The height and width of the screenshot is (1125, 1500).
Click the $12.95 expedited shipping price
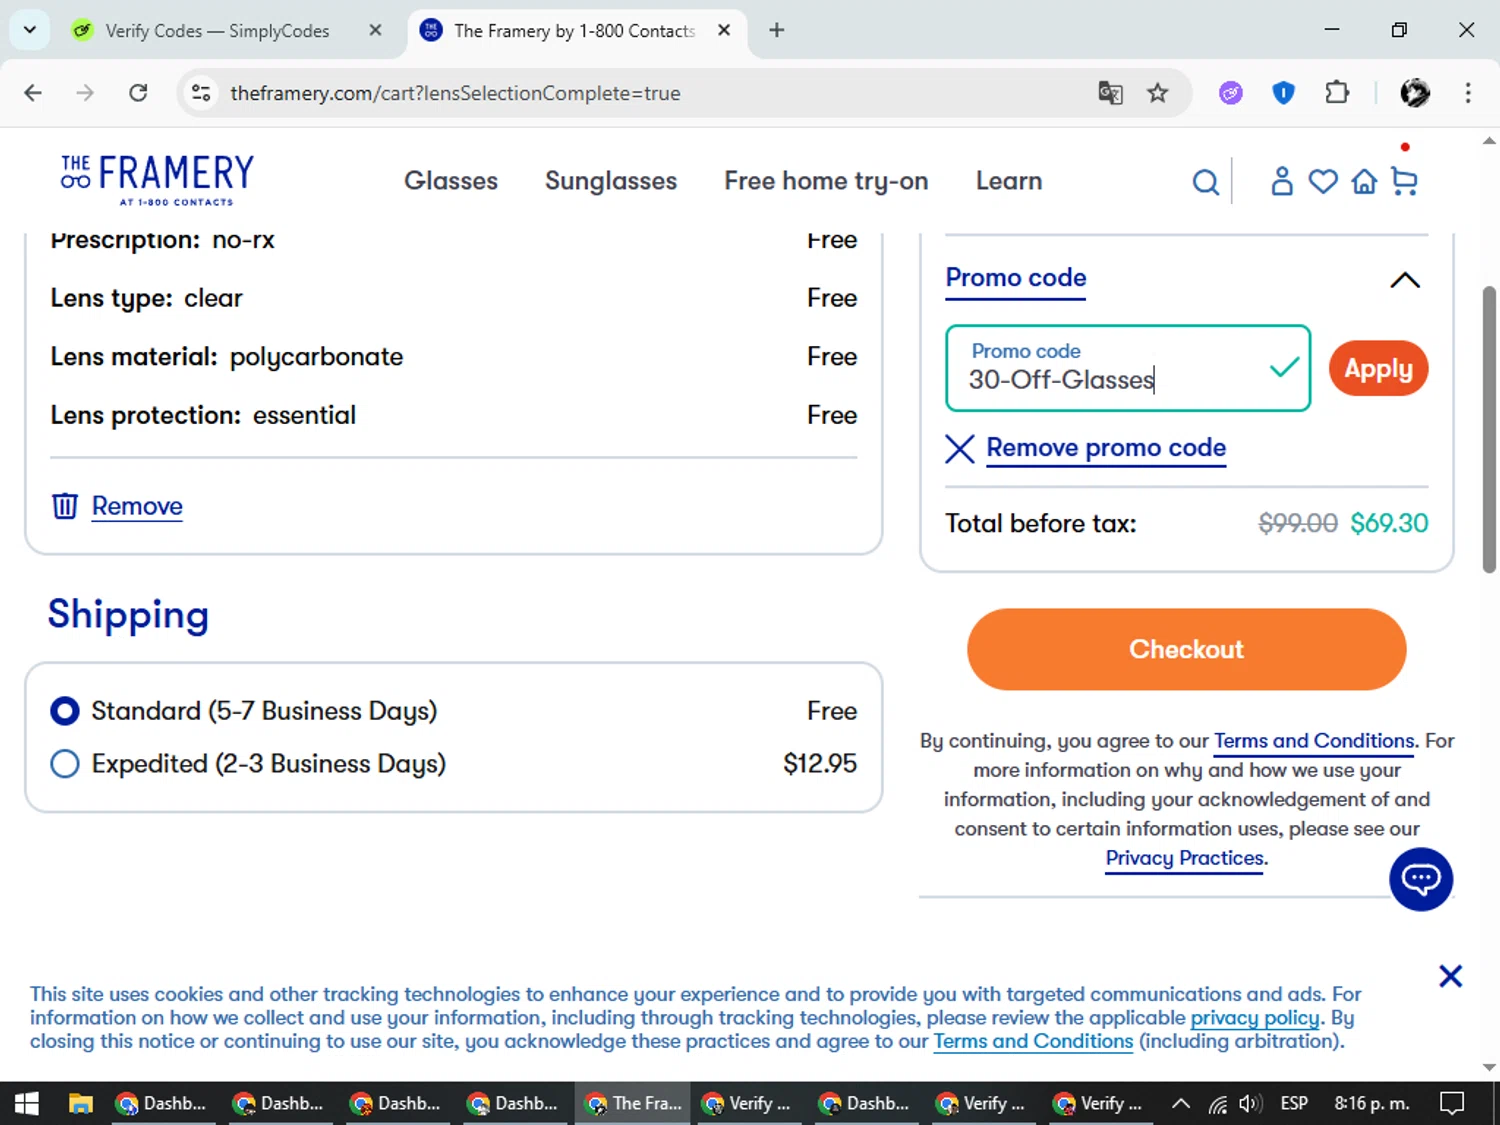tap(820, 764)
